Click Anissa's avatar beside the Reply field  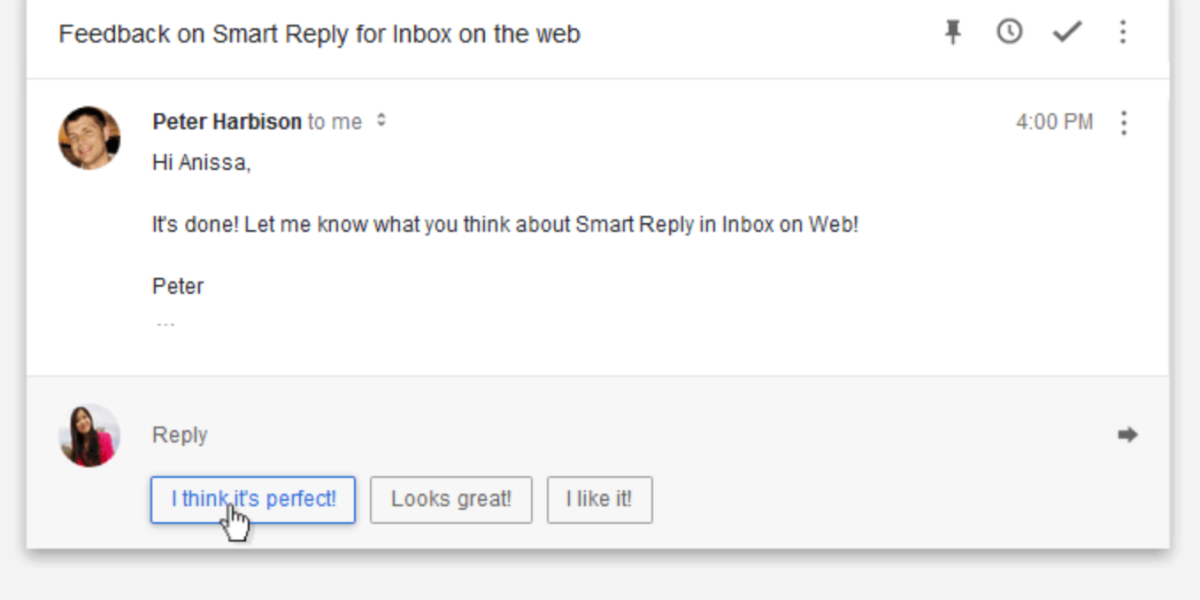point(89,435)
